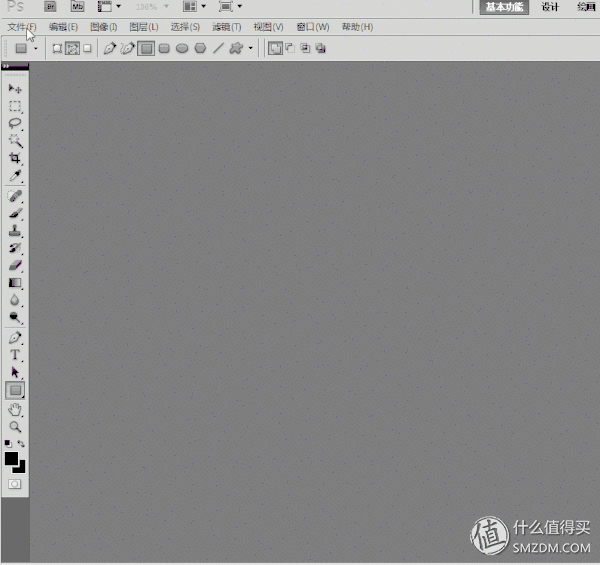This screenshot has width=600, height=565.
Task: Select the Brush tool
Action: pos(15,213)
